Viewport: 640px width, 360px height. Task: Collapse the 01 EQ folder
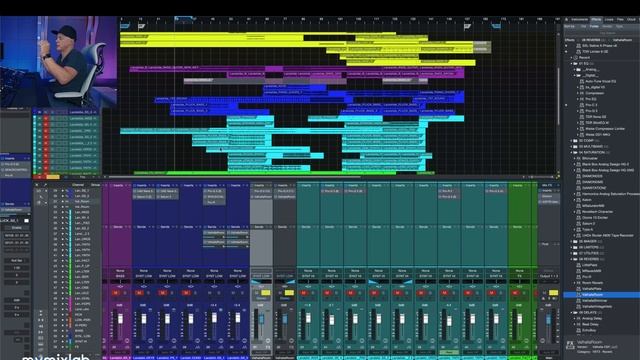pyautogui.click(x=571, y=64)
